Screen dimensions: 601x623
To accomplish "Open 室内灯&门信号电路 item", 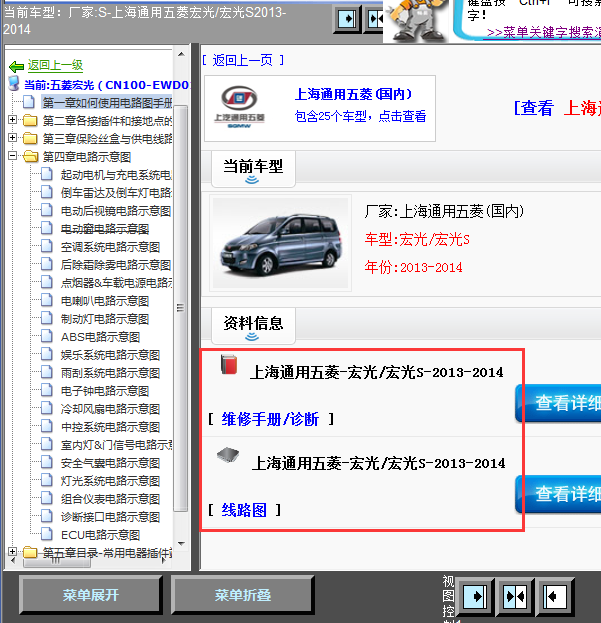I will (116, 445).
